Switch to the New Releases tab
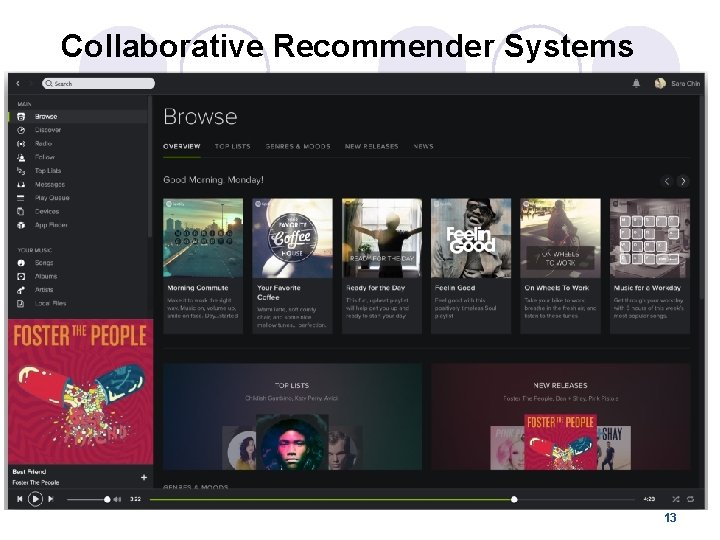This screenshot has height=540, width=720. (x=371, y=146)
